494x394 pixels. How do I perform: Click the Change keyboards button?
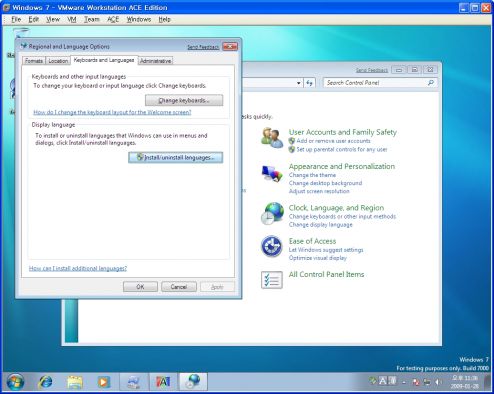click(x=184, y=100)
